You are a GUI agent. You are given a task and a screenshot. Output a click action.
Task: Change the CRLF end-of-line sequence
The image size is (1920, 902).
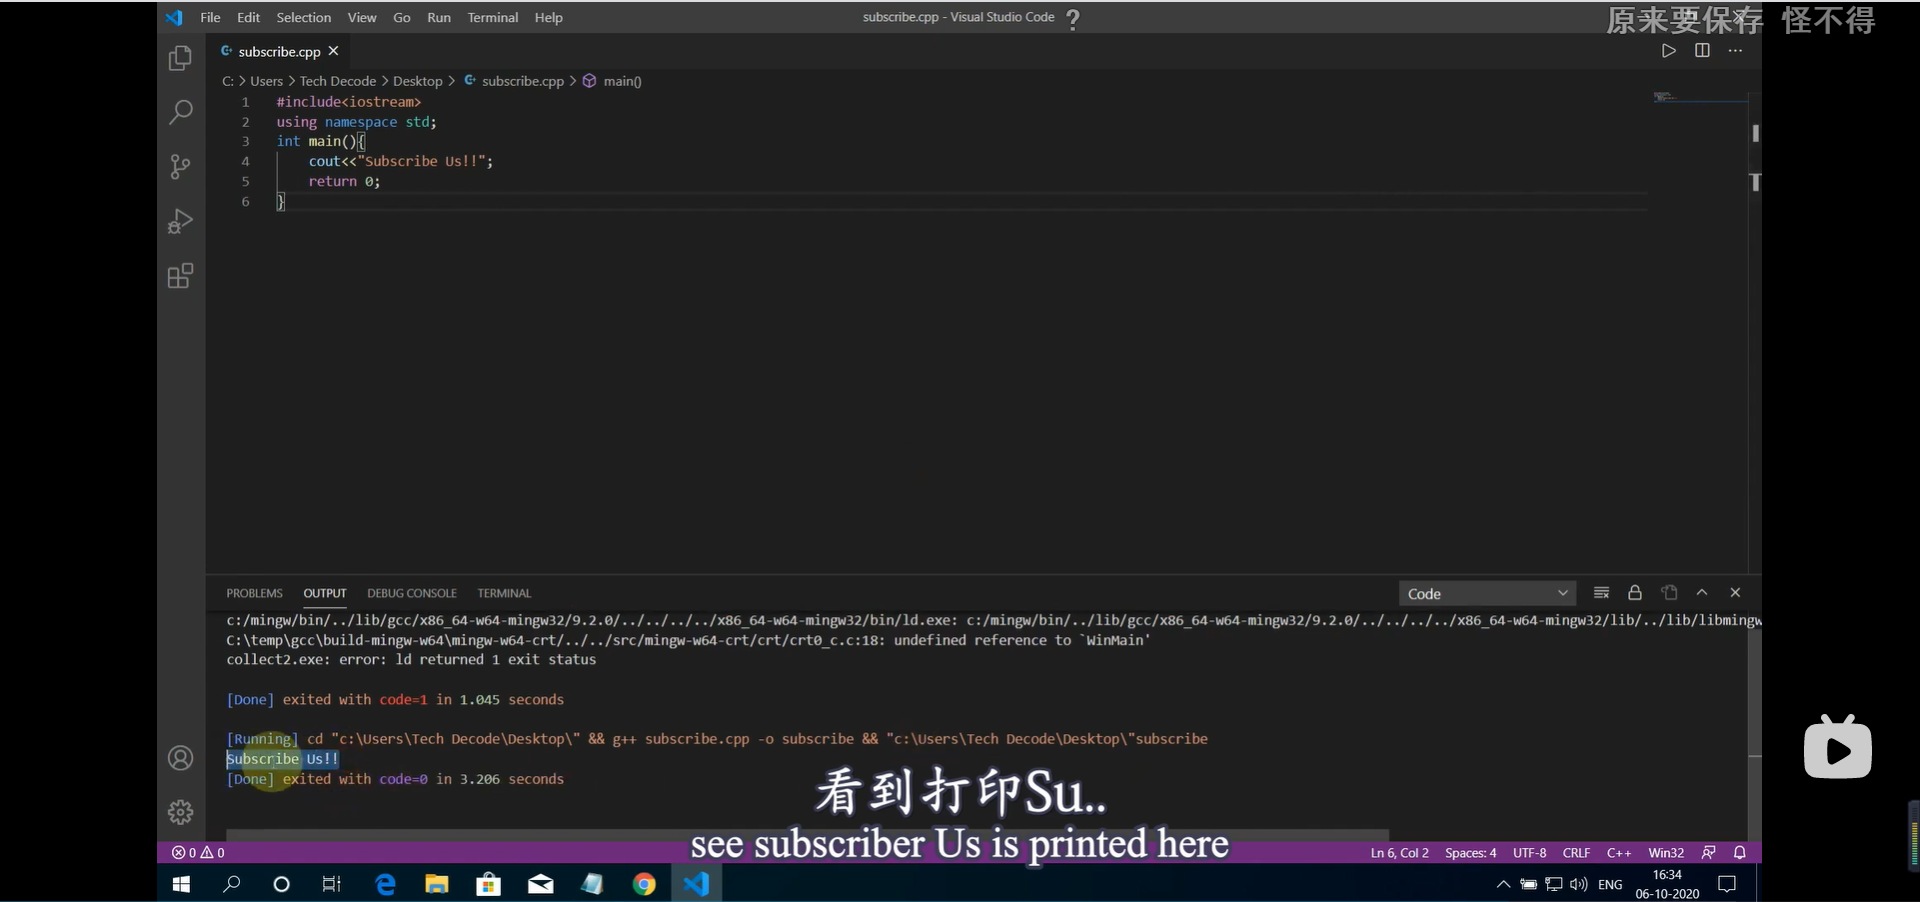click(x=1576, y=853)
